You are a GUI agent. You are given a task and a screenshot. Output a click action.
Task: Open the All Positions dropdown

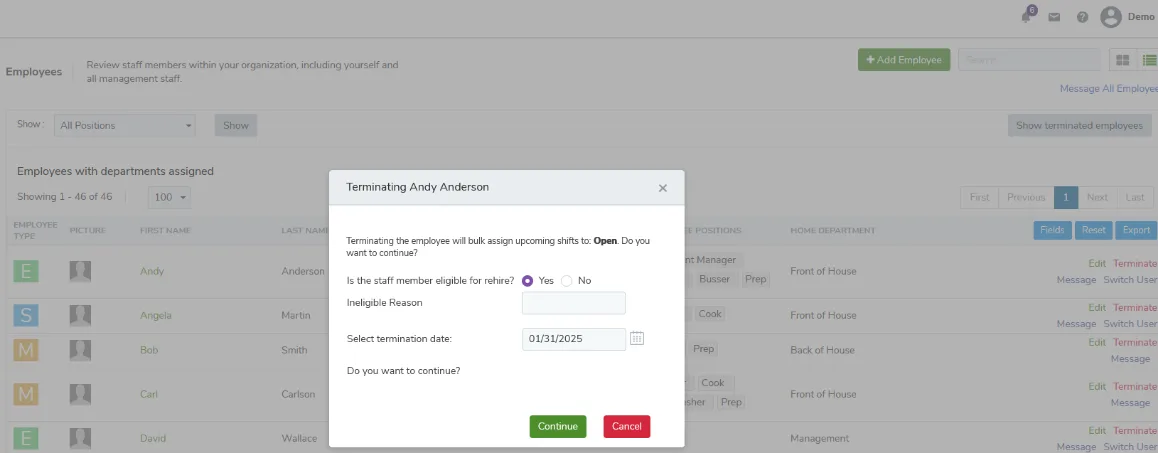click(125, 126)
